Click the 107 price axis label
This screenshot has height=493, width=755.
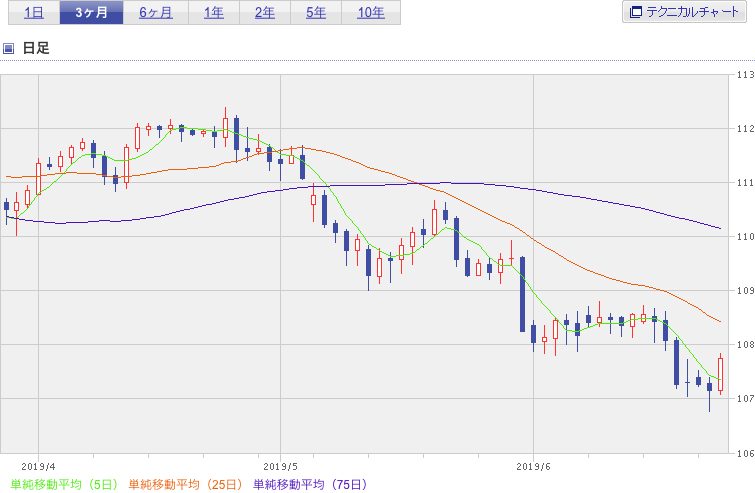(745, 398)
